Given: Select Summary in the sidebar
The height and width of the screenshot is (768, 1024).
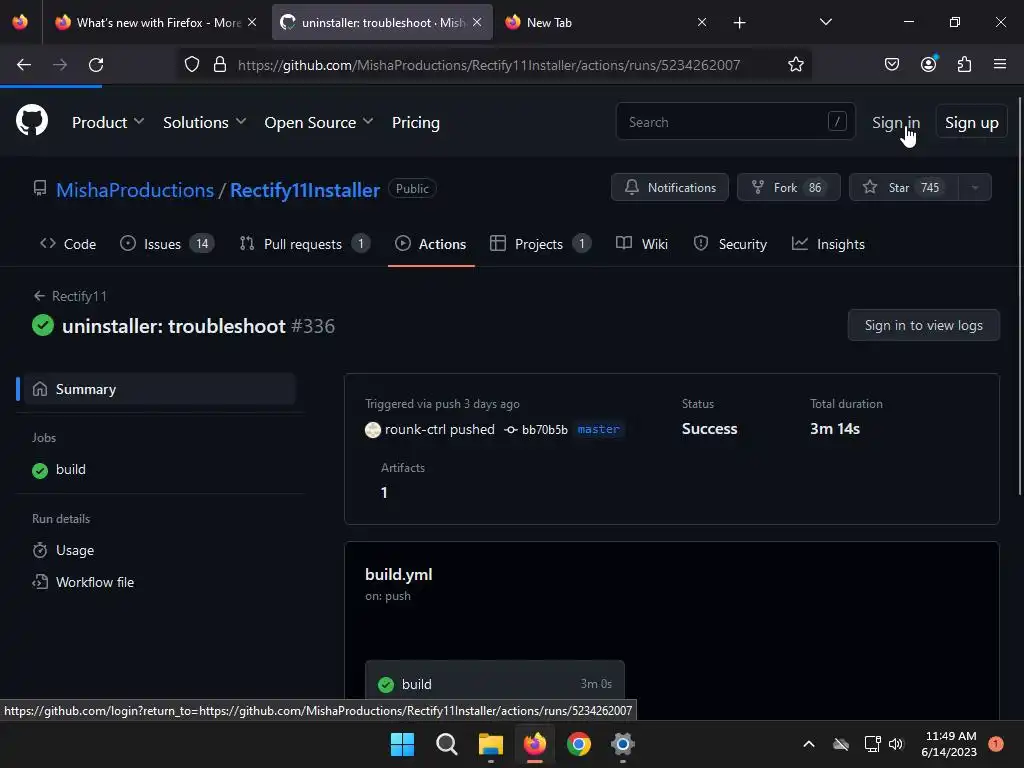Looking at the screenshot, I should (159, 389).
